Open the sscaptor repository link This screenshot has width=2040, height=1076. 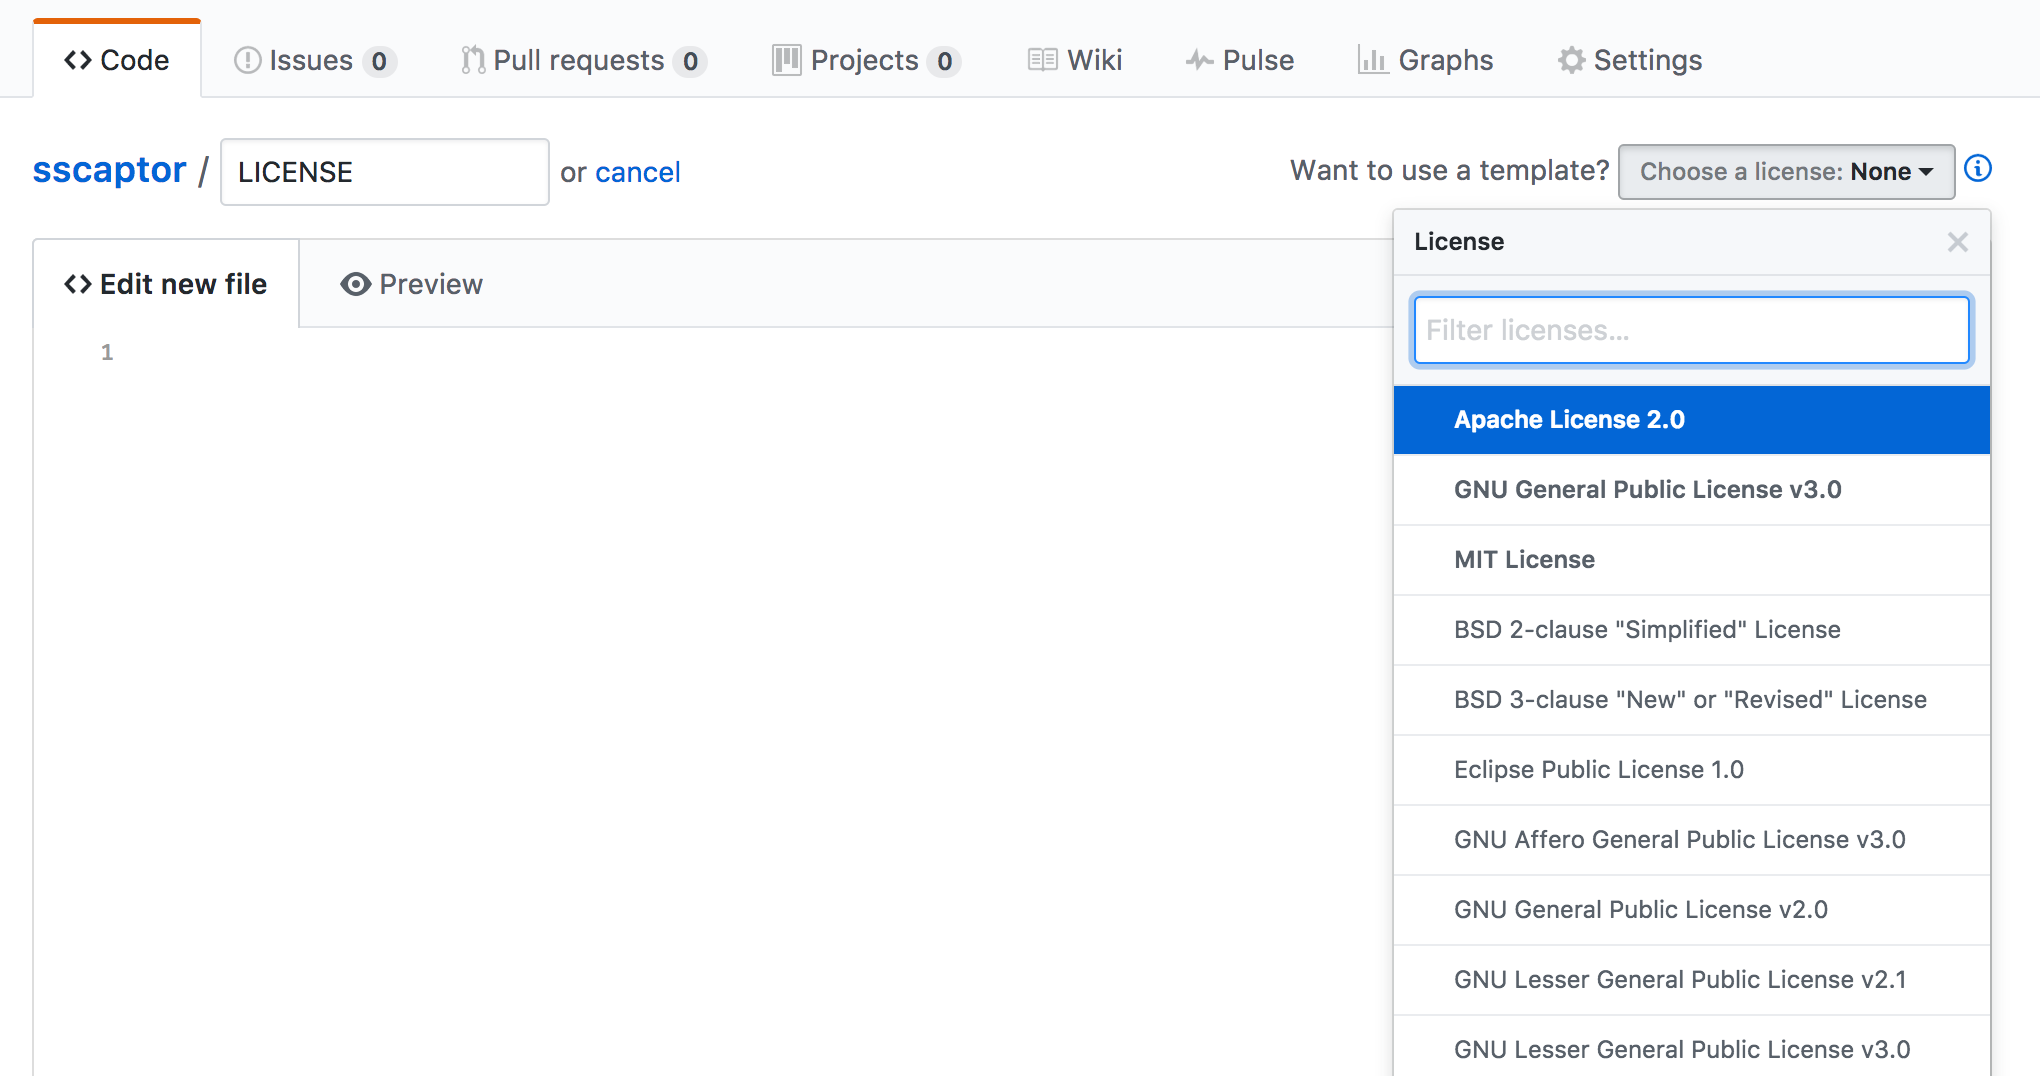tap(109, 170)
